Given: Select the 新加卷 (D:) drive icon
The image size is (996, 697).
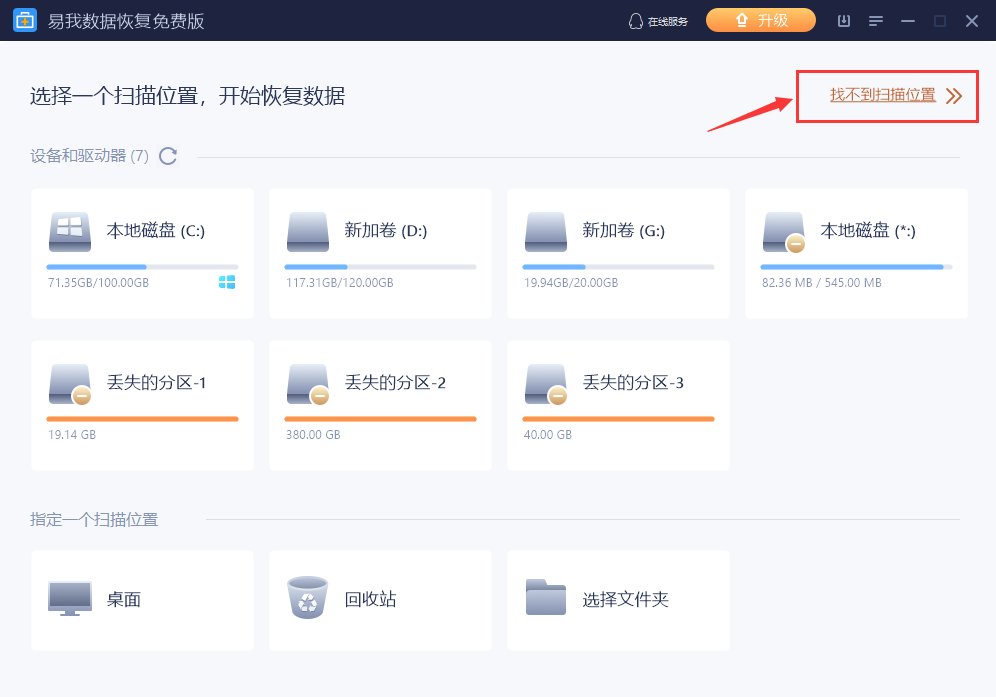Looking at the screenshot, I should pyautogui.click(x=308, y=233).
